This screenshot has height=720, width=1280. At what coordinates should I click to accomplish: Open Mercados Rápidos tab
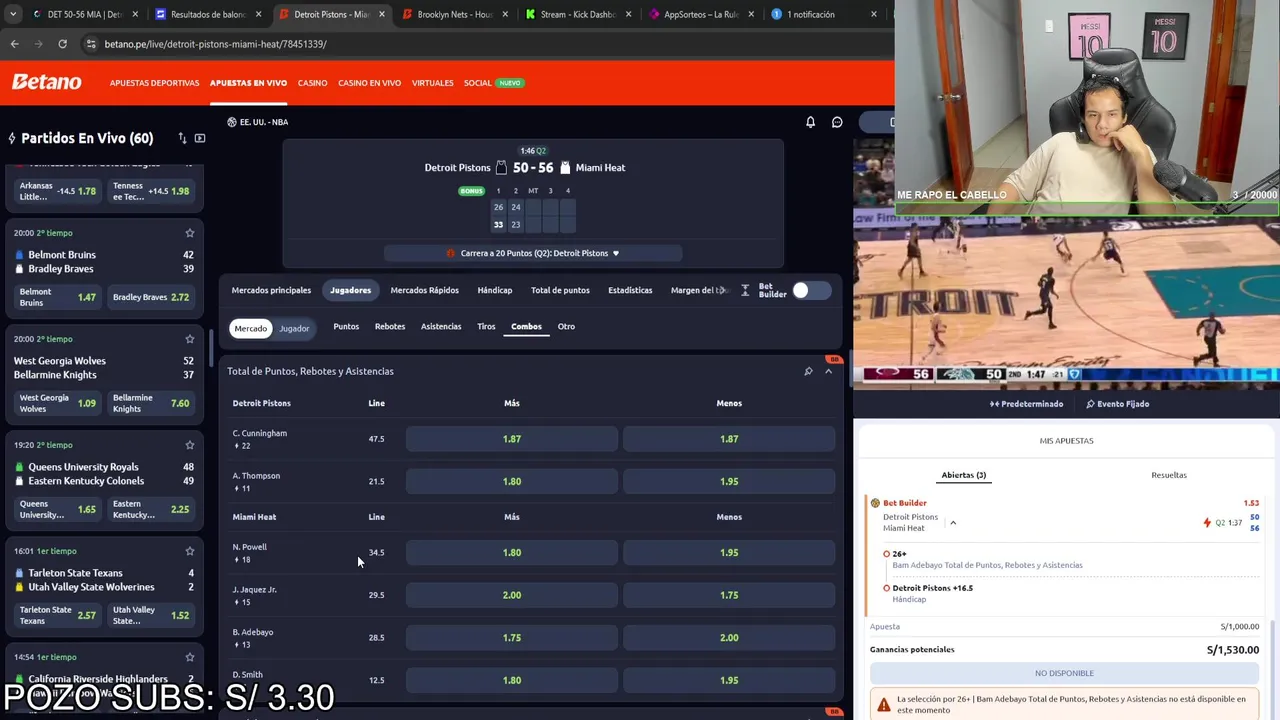point(424,290)
